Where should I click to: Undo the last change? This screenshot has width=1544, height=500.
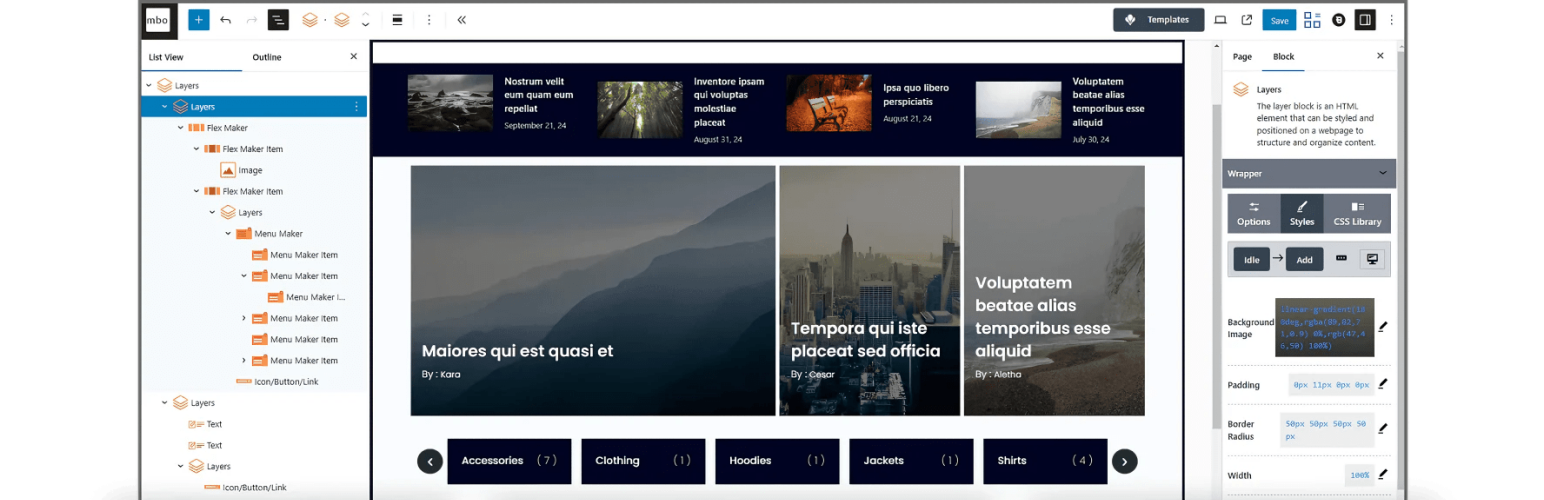[x=225, y=19]
